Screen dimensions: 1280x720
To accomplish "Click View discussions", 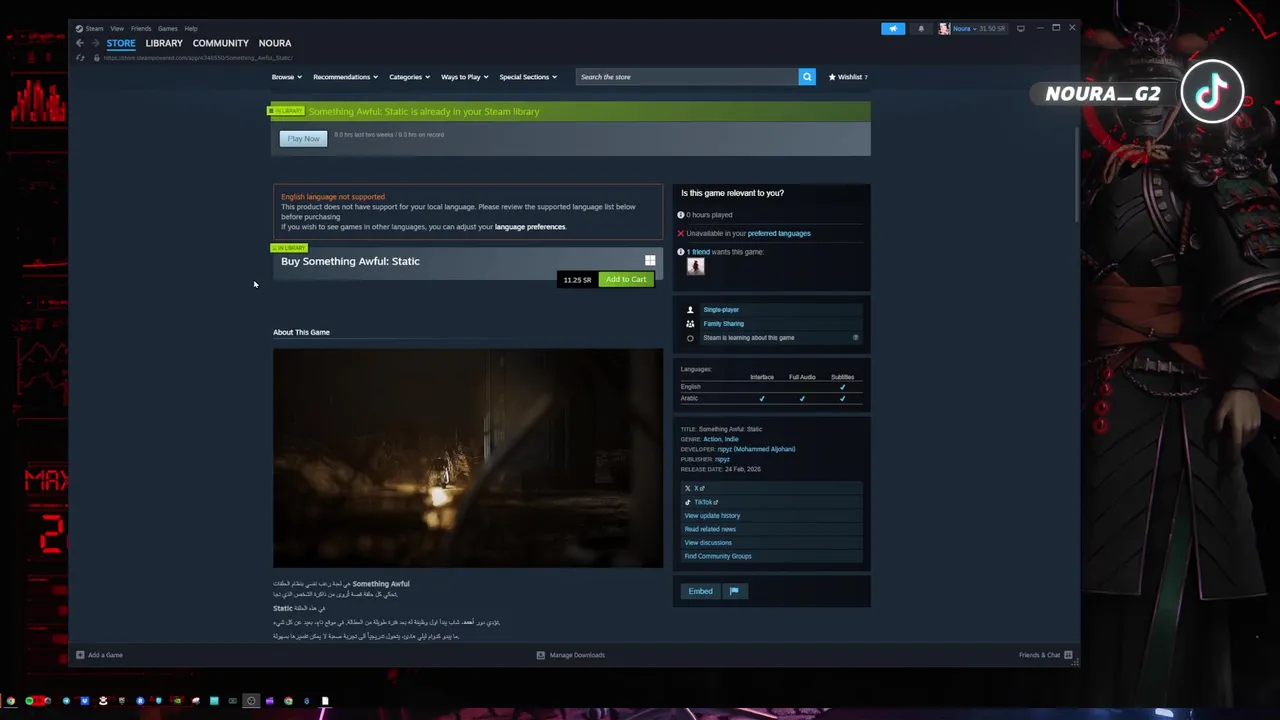I will point(708,543).
